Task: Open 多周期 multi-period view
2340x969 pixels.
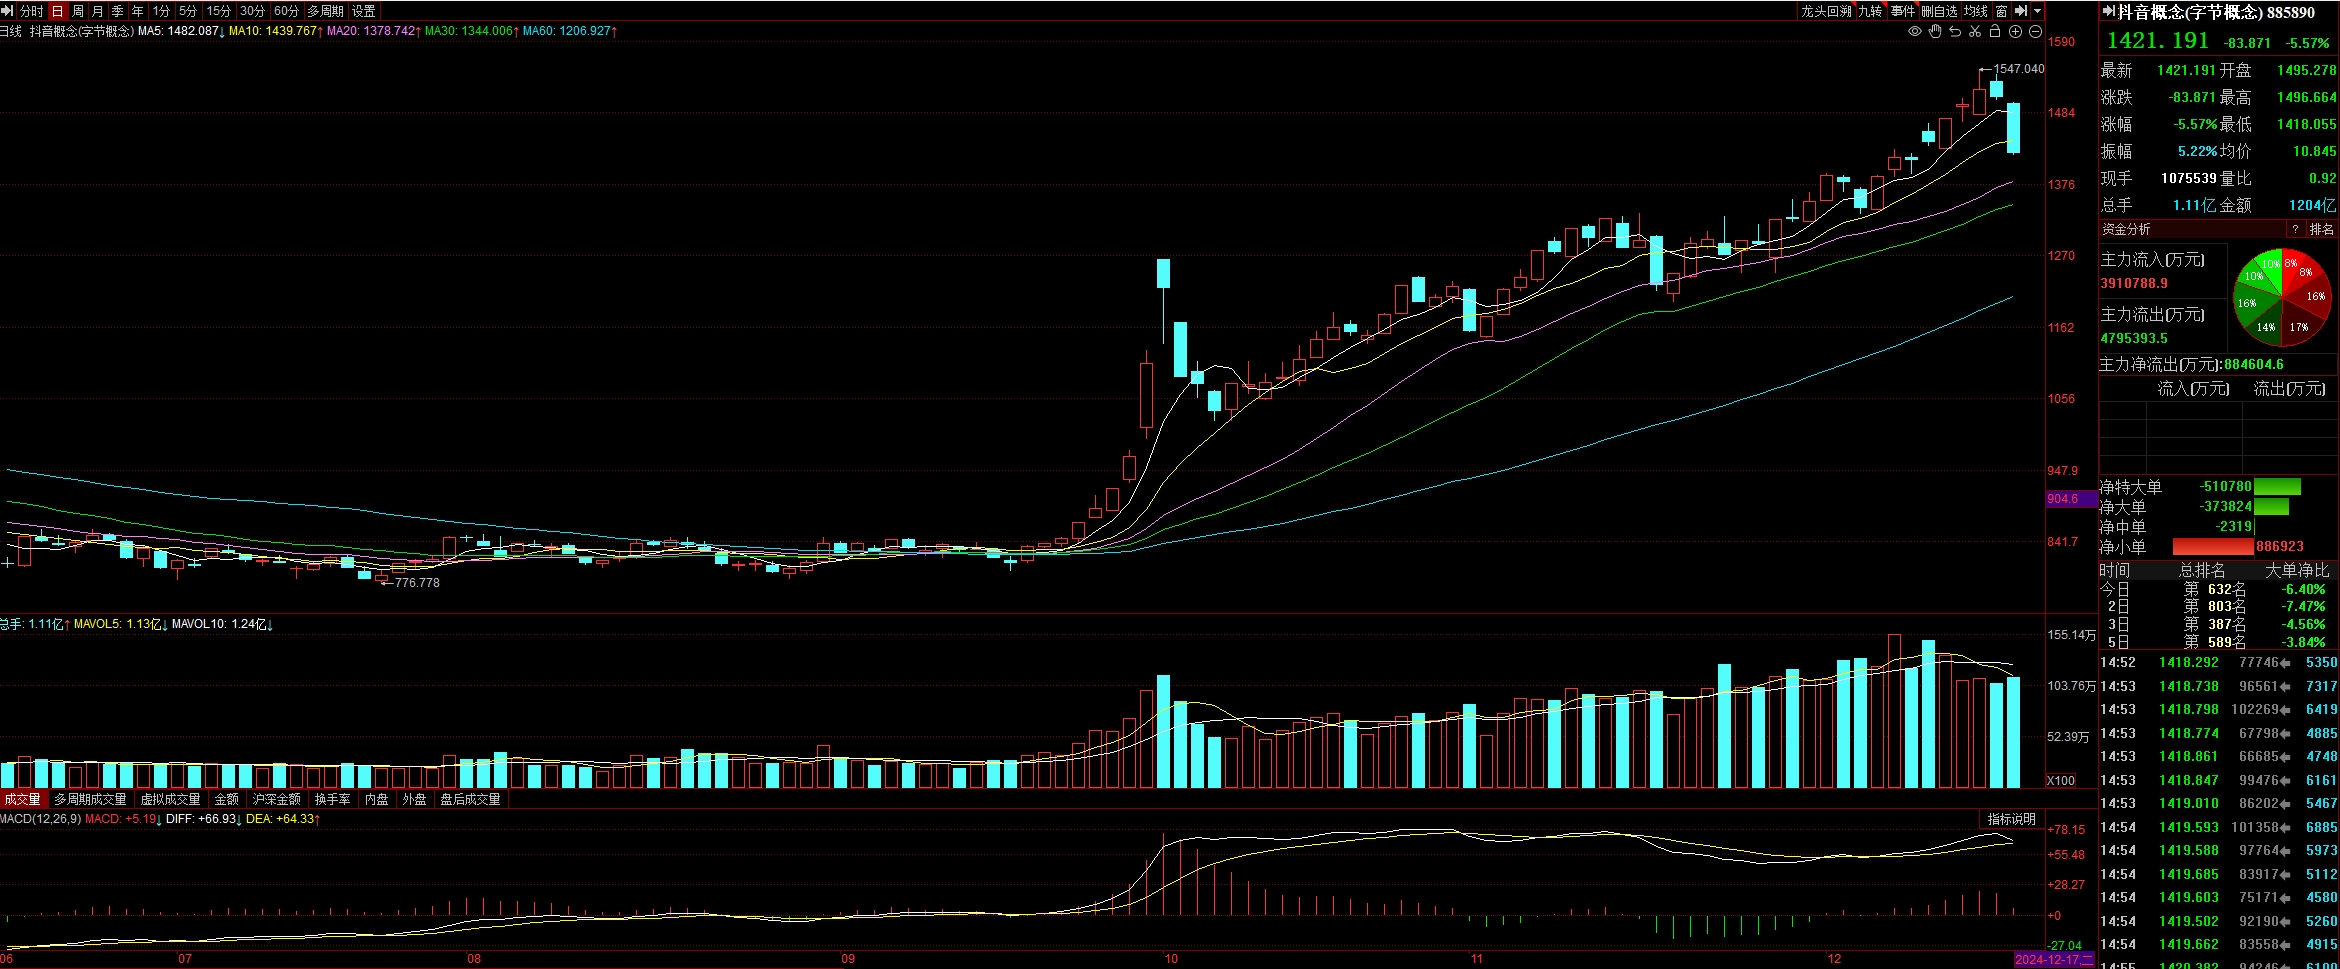Action: pos(325,11)
